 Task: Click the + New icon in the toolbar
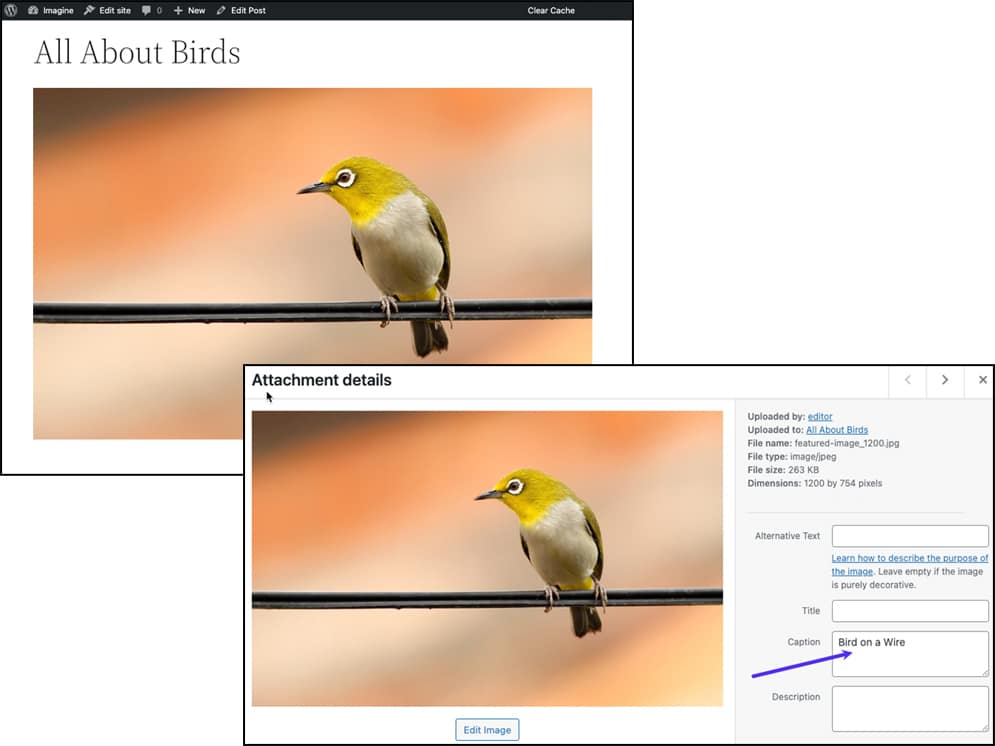(x=187, y=11)
